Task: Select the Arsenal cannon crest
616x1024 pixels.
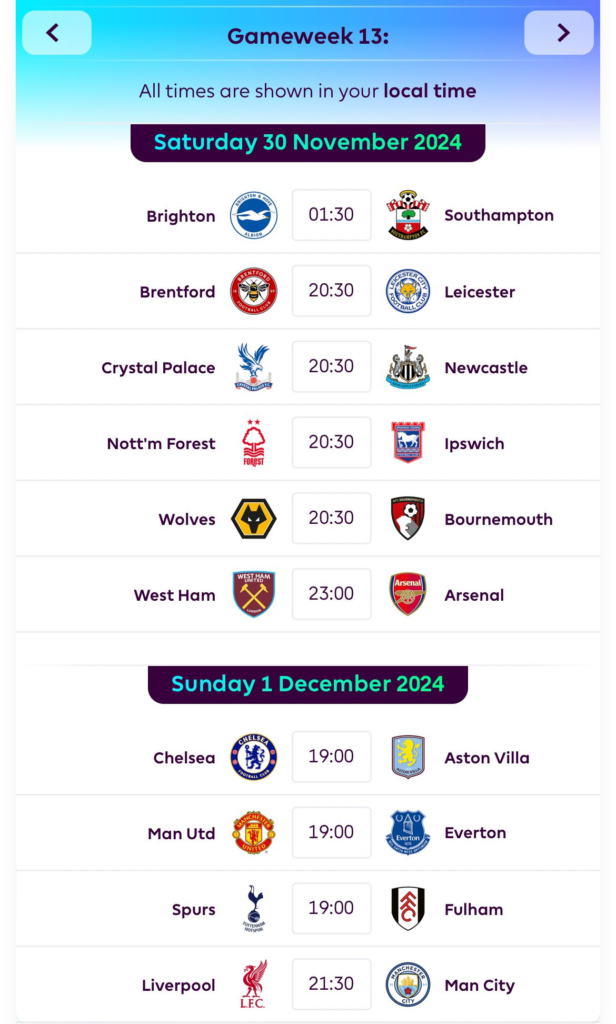Action: [x=408, y=594]
